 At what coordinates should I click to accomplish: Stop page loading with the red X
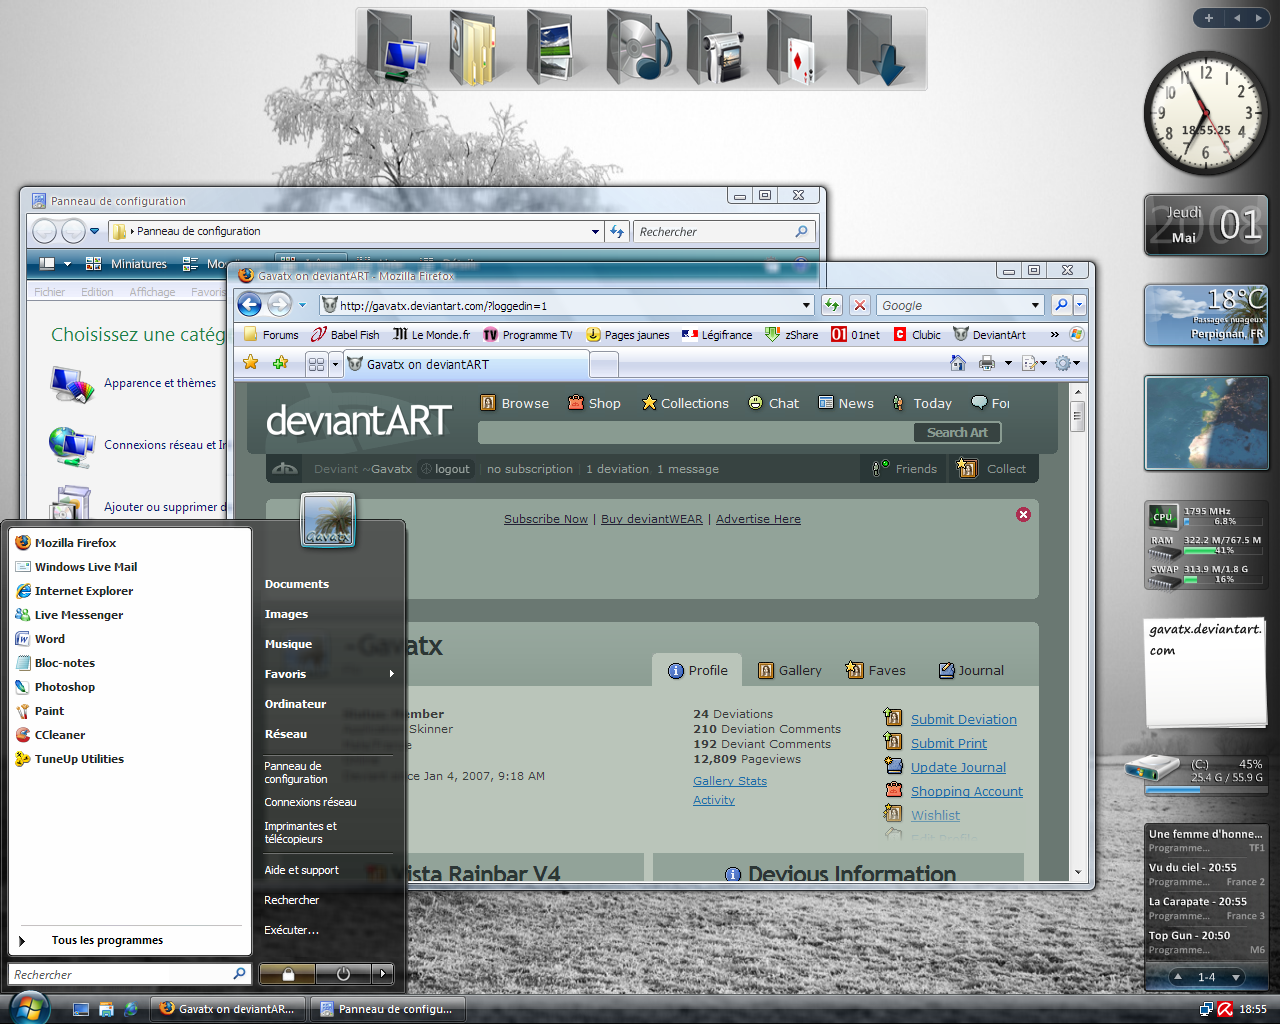(859, 305)
